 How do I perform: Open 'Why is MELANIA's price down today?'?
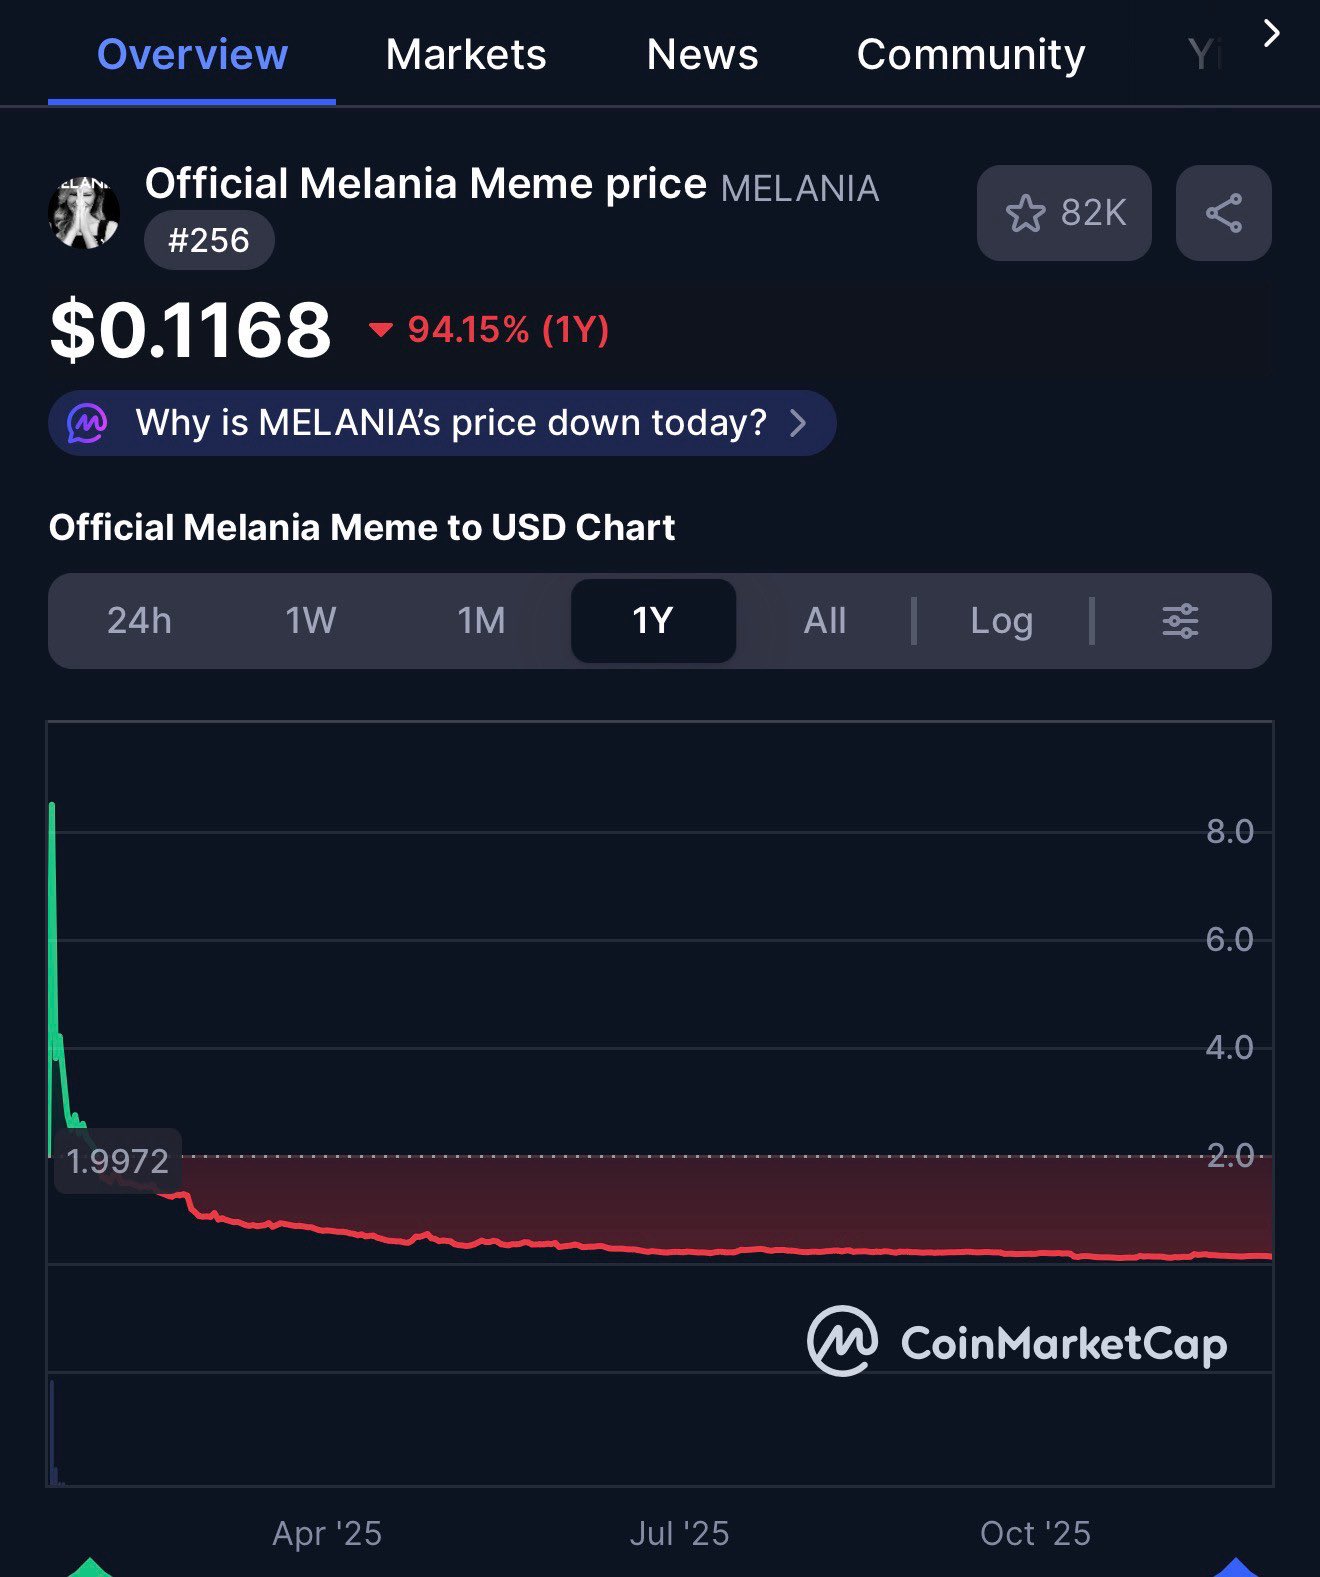pos(450,423)
